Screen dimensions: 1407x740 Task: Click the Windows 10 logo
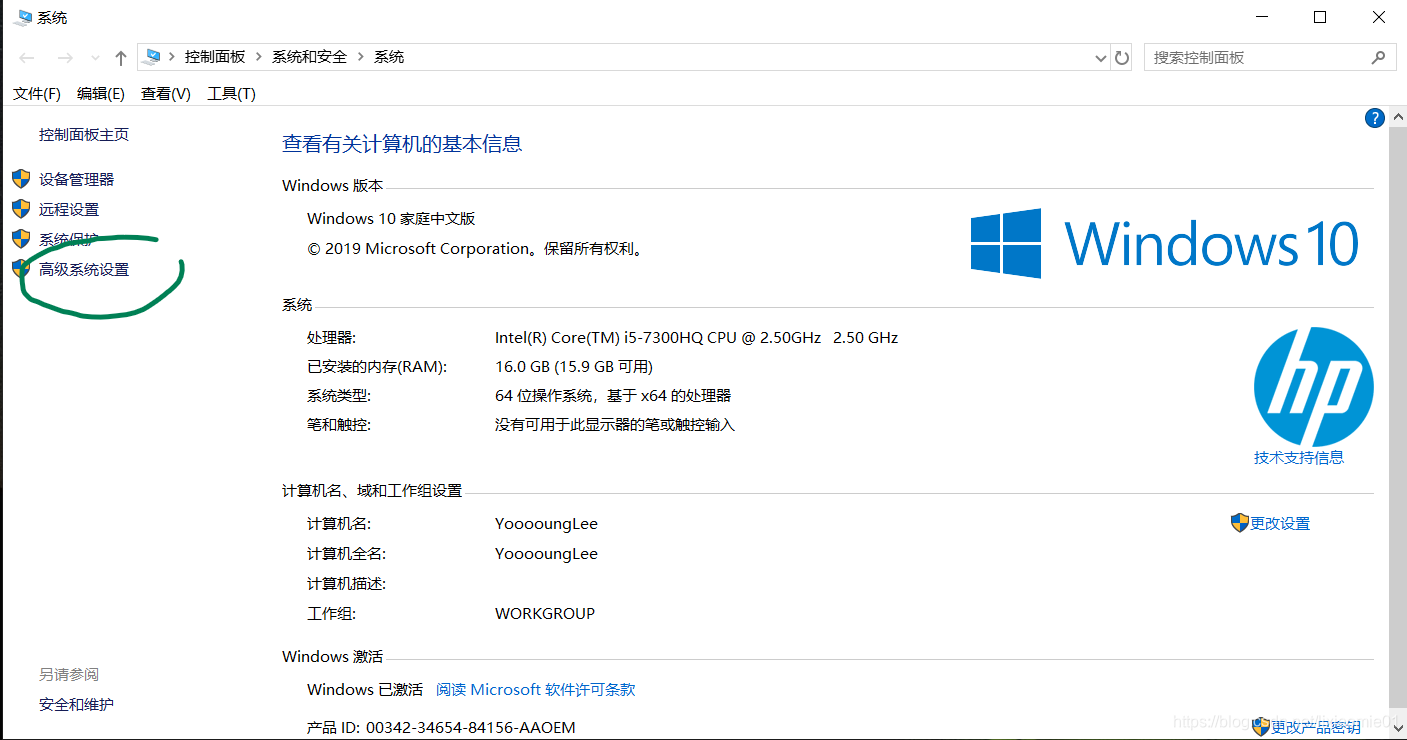(x=1165, y=243)
